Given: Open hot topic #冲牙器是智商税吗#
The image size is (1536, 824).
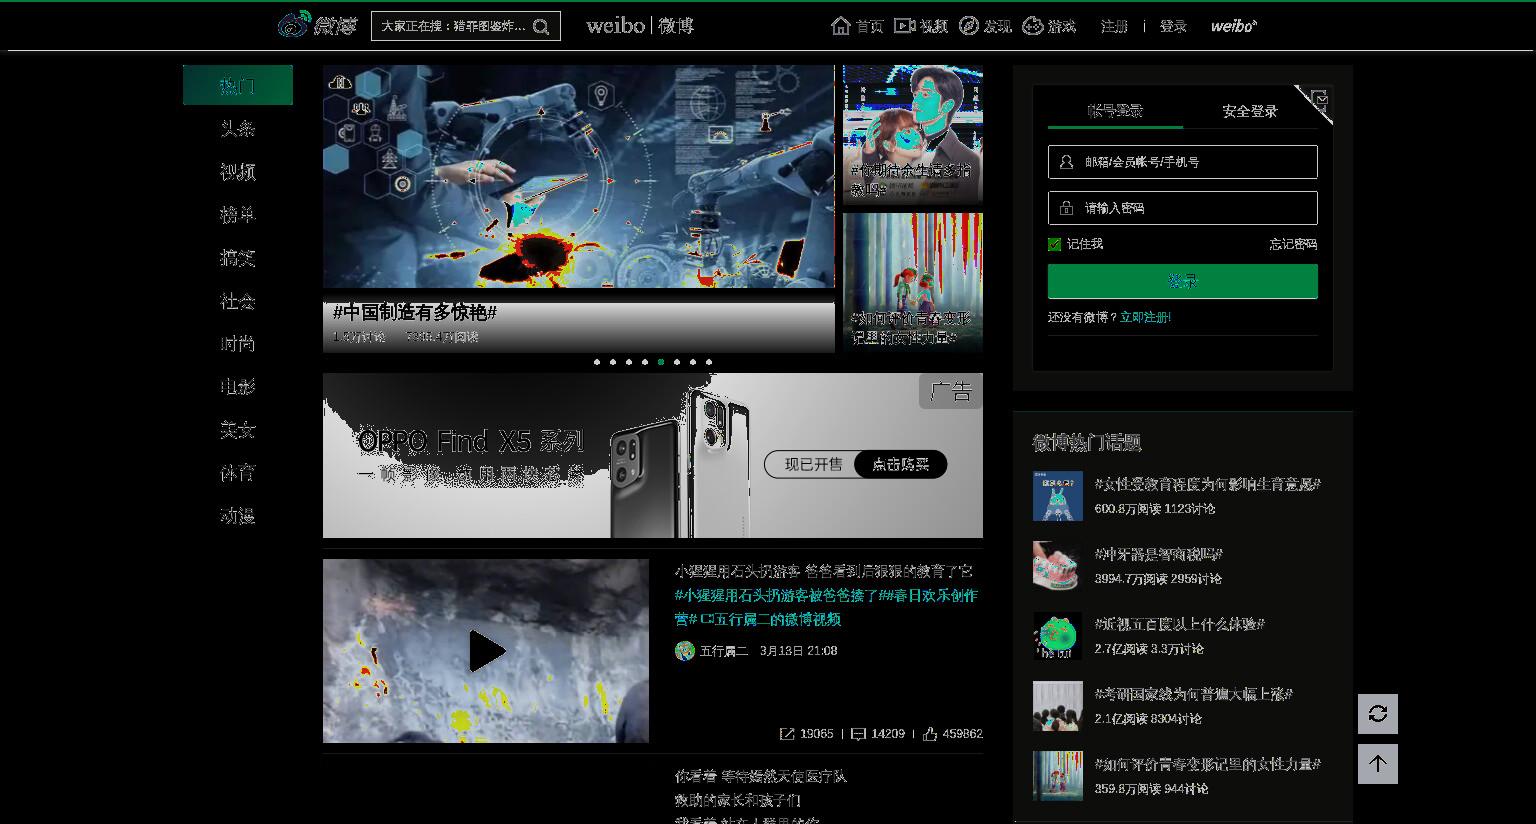Looking at the screenshot, I should click(1158, 554).
